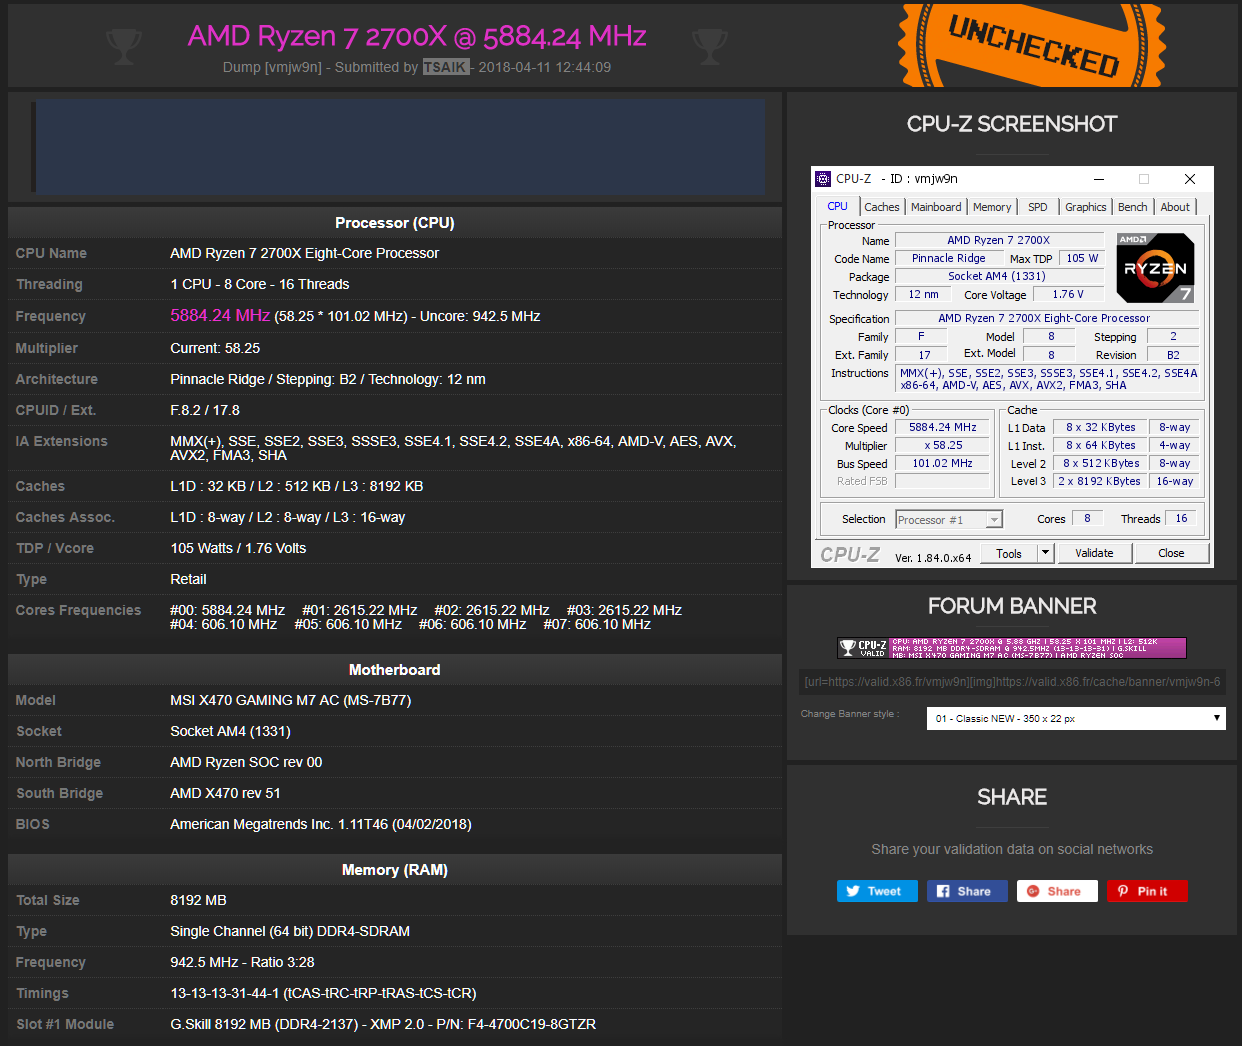
Task: Click the forum banner URL text field
Action: coord(1011,682)
